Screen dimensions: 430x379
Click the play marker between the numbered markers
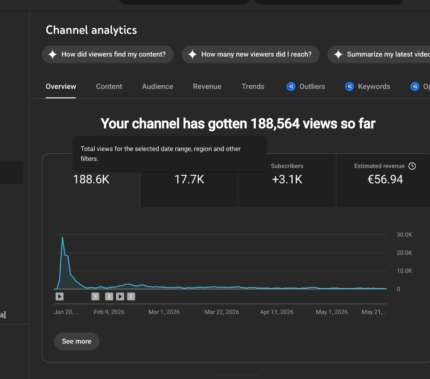pyautogui.click(x=120, y=296)
